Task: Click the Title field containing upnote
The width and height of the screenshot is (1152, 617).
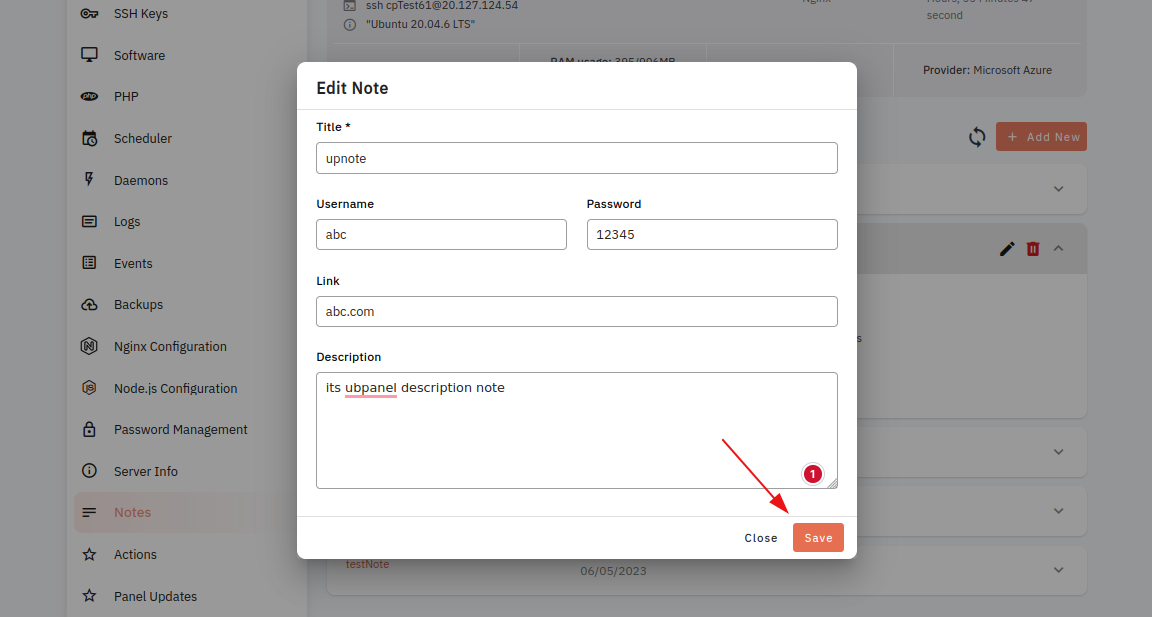Action: click(577, 158)
